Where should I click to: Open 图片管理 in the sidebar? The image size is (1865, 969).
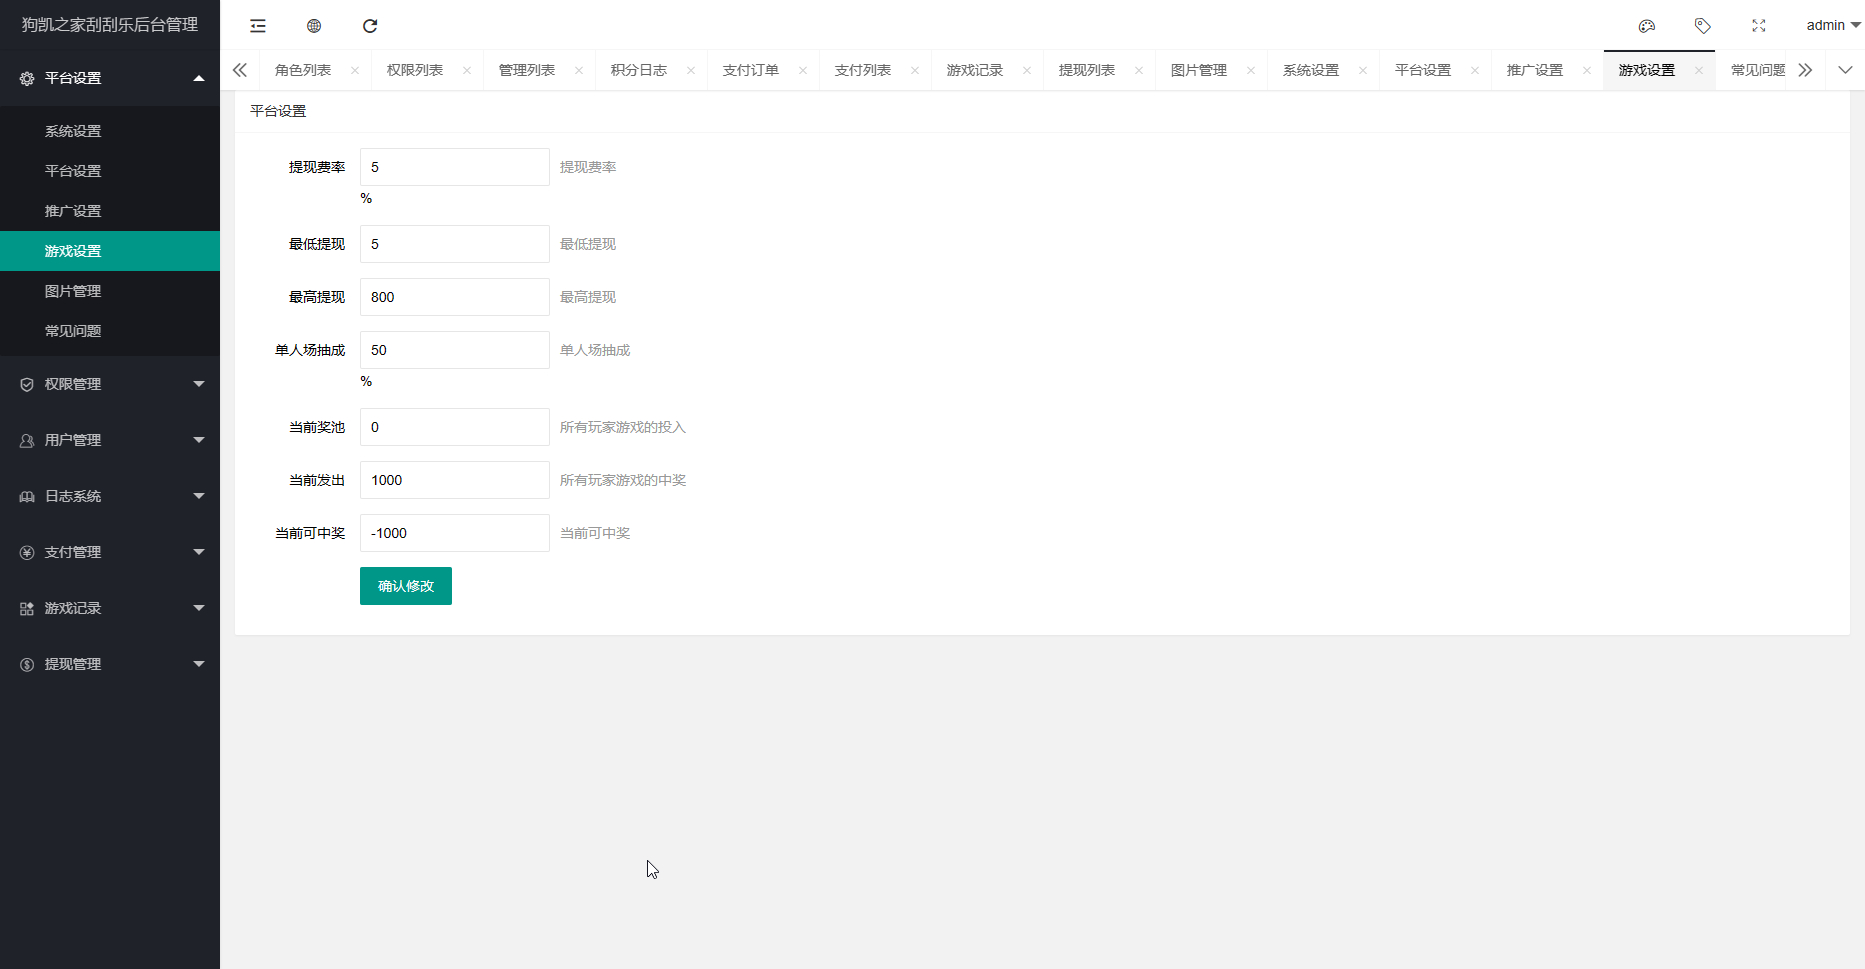click(x=110, y=291)
